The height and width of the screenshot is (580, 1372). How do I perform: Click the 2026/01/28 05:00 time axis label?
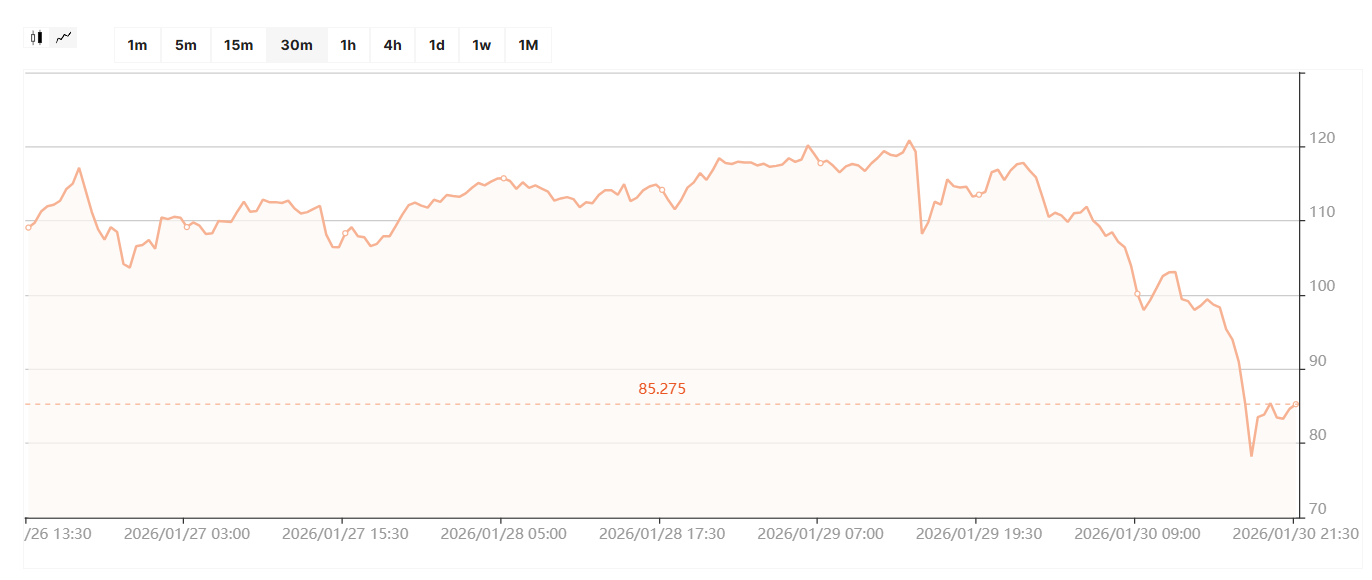[503, 534]
